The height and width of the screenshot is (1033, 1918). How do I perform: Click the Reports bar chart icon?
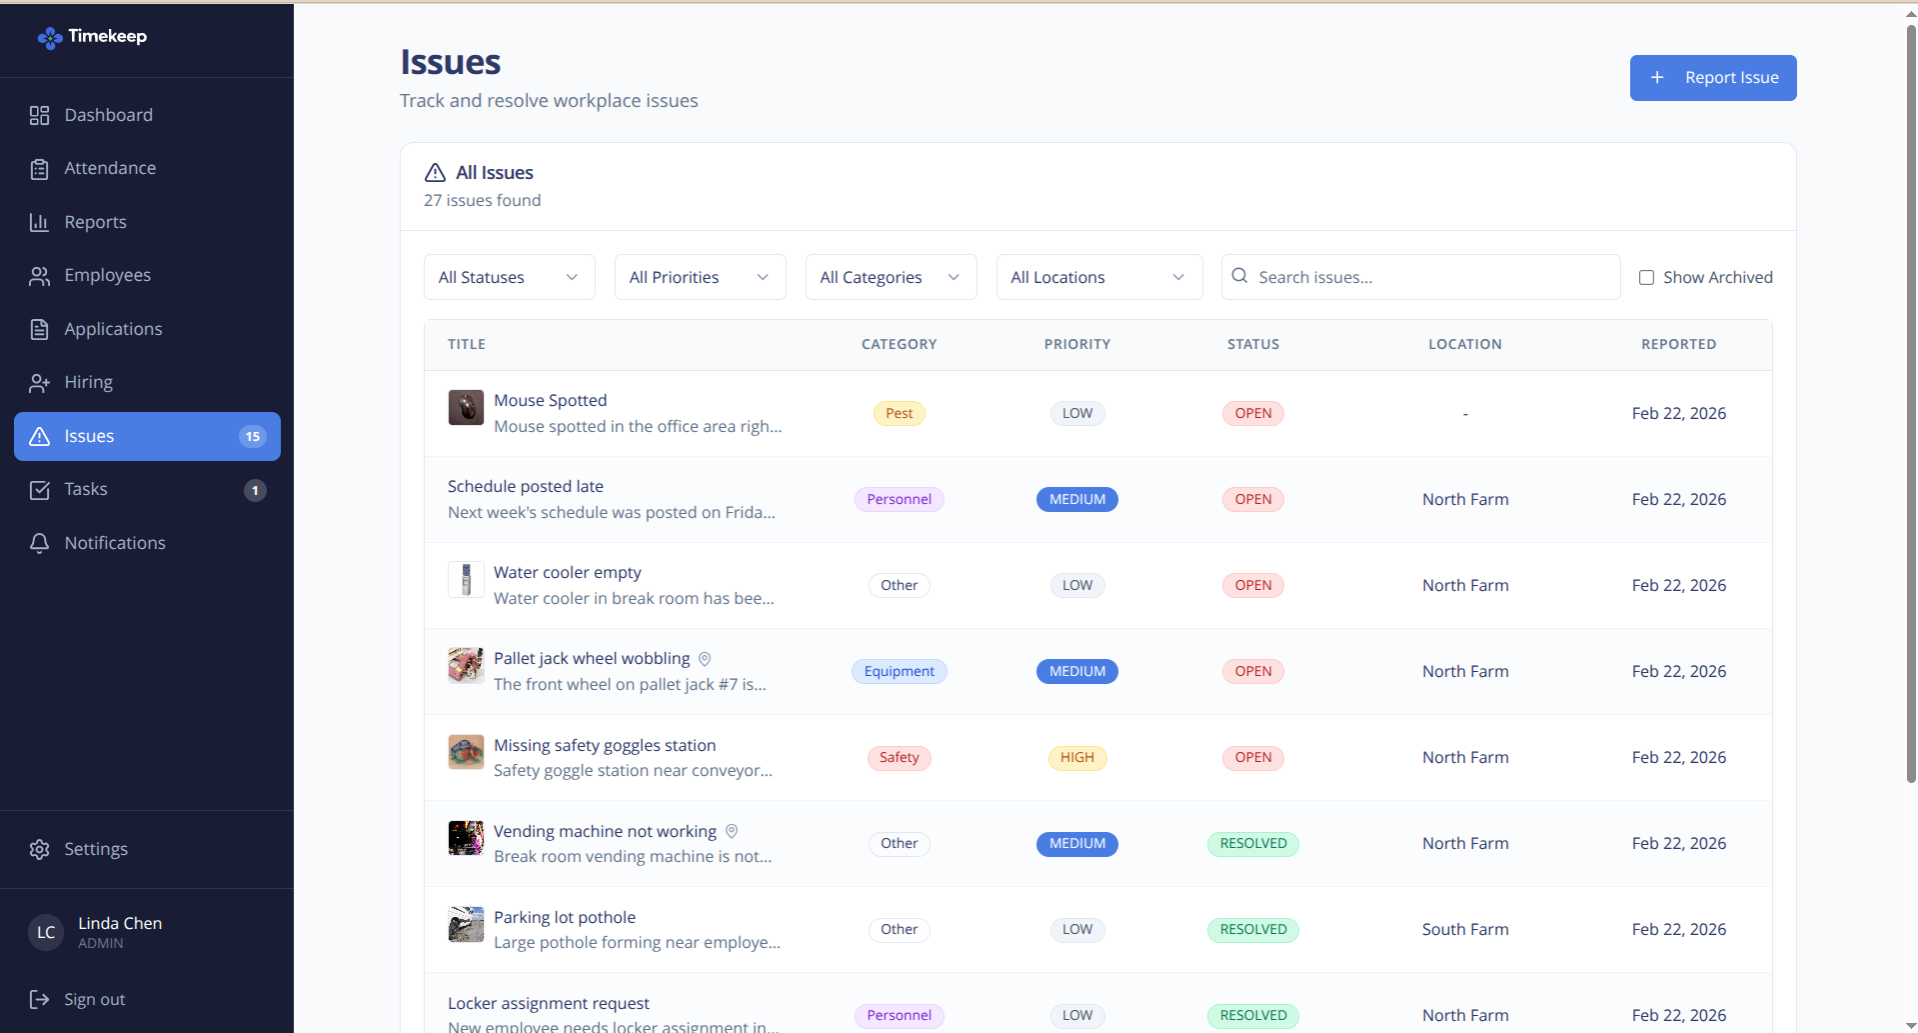pyautogui.click(x=39, y=222)
